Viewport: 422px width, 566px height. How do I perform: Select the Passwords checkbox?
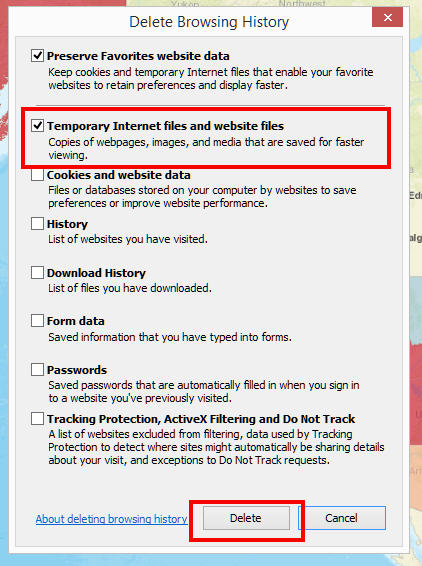[x=37, y=370]
